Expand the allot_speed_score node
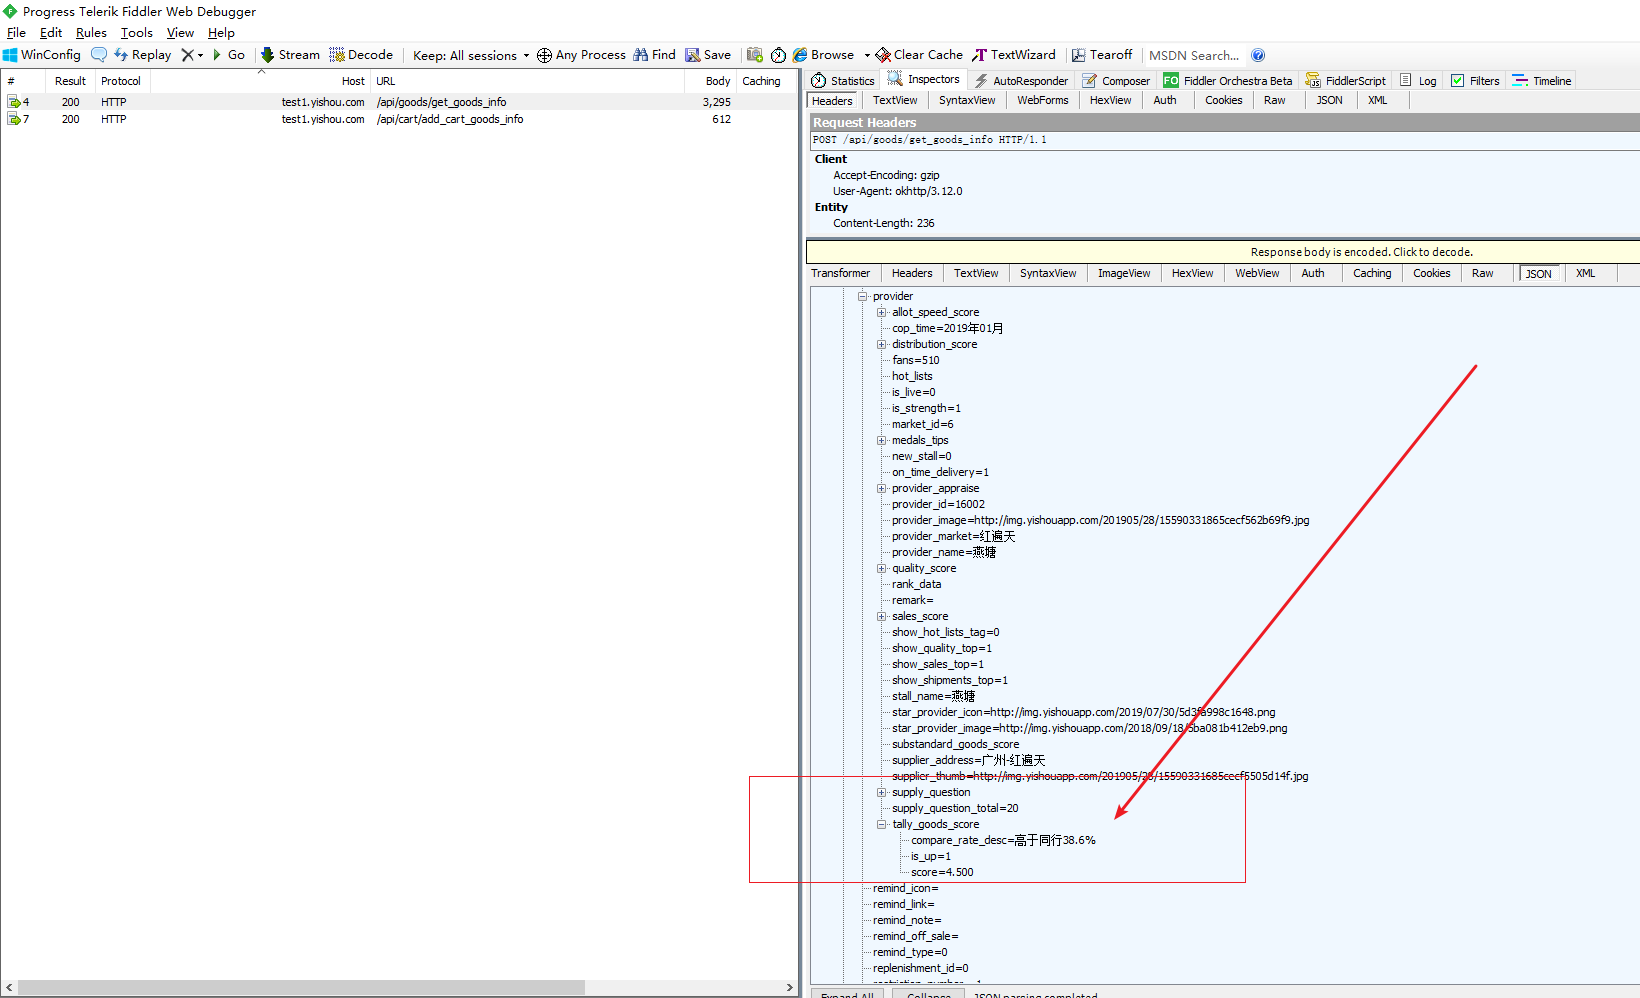1640x998 pixels. pyautogui.click(x=882, y=312)
